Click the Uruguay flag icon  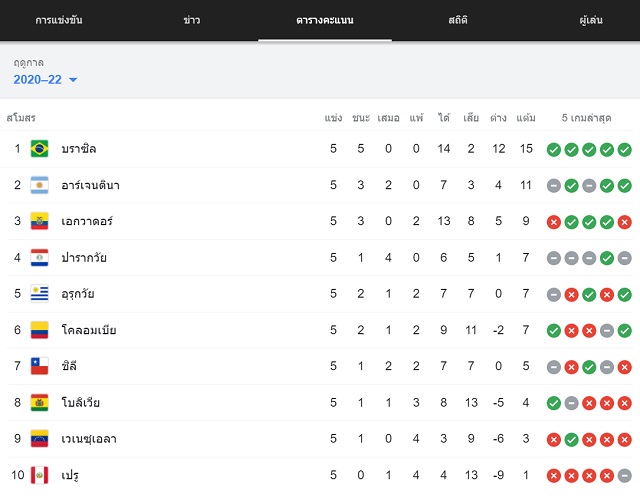click(x=40, y=293)
